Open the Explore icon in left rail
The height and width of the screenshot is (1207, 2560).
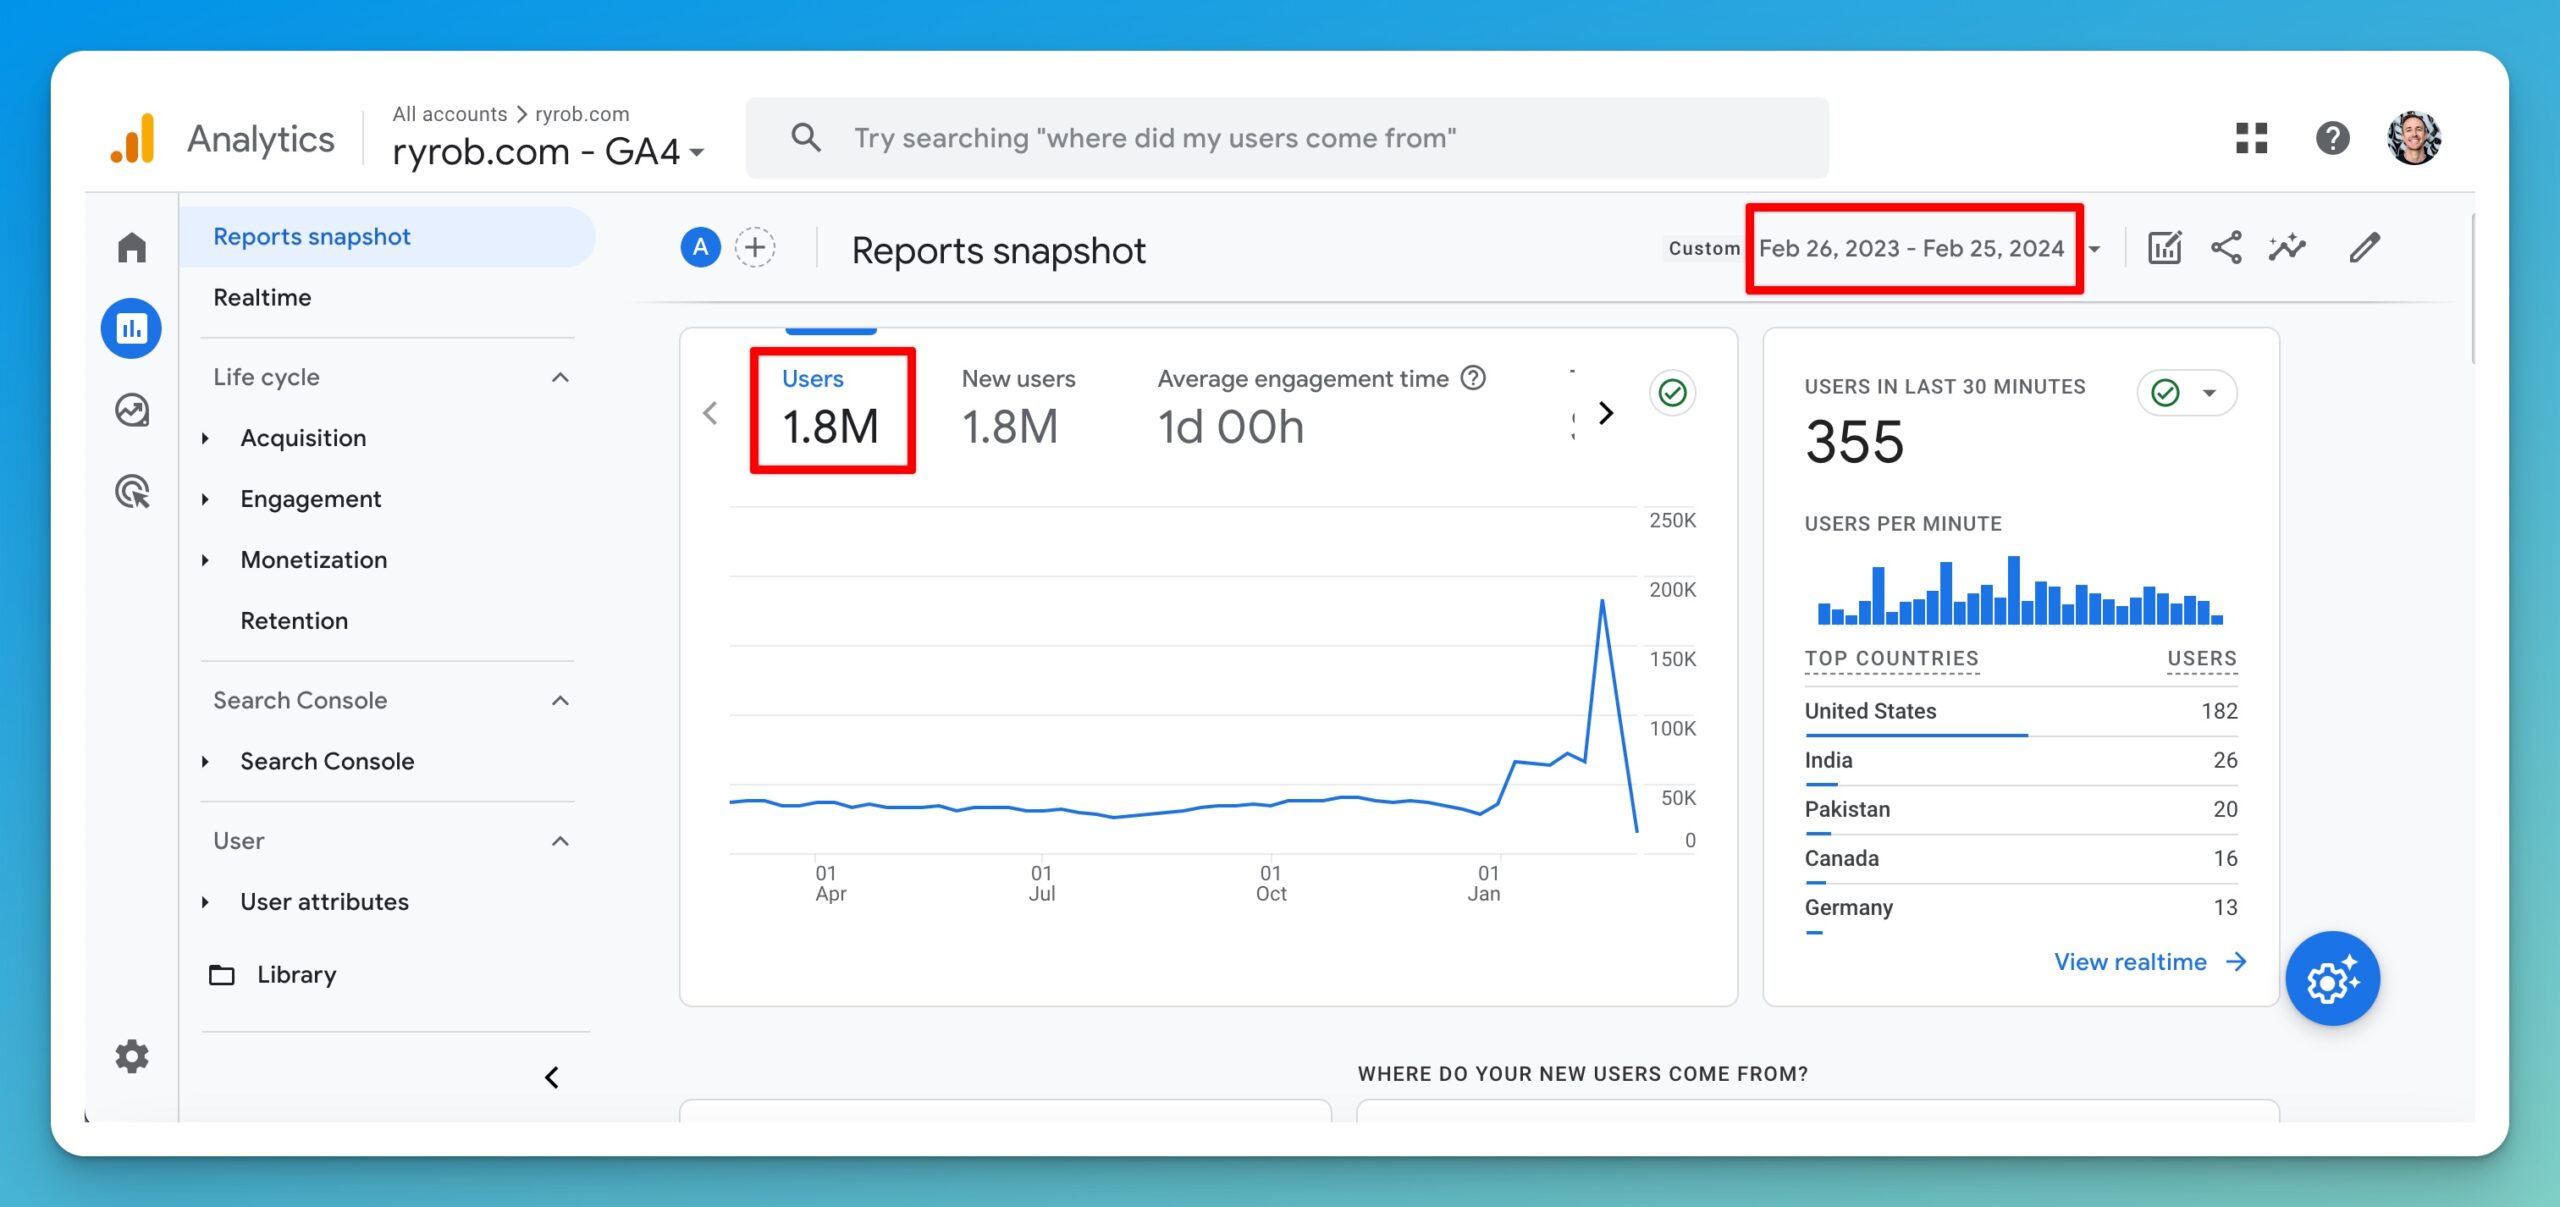point(131,410)
